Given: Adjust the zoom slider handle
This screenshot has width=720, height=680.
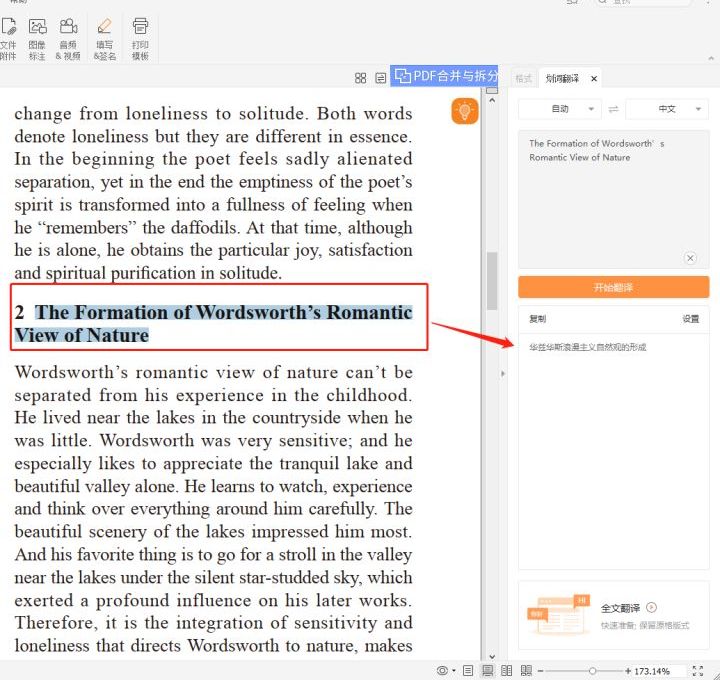Looking at the screenshot, I should 593,670.
